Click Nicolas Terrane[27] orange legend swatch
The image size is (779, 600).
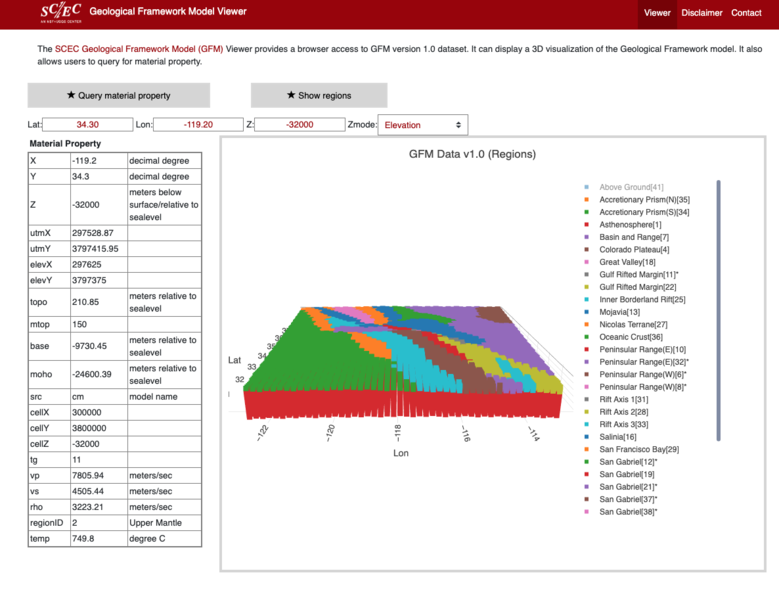[x=587, y=324]
